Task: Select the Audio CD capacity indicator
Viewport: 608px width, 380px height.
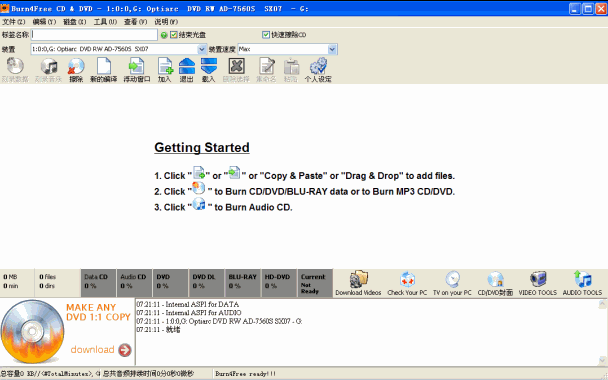Action: [x=134, y=283]
